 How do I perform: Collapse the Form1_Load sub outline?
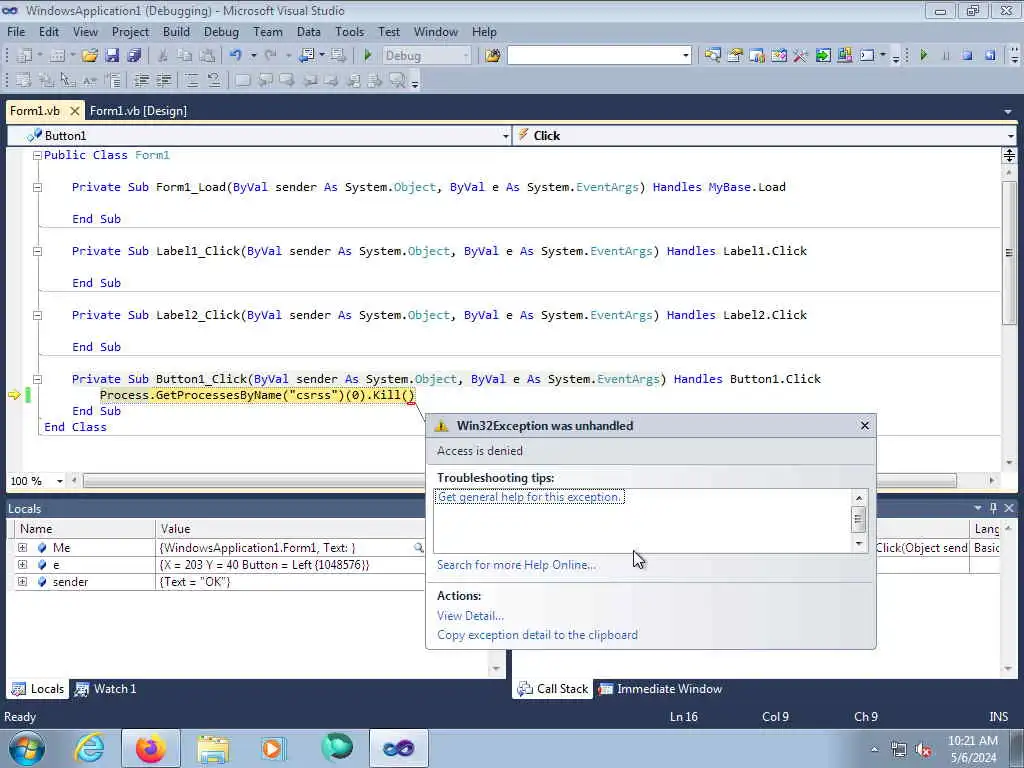[x=37, y=187]
